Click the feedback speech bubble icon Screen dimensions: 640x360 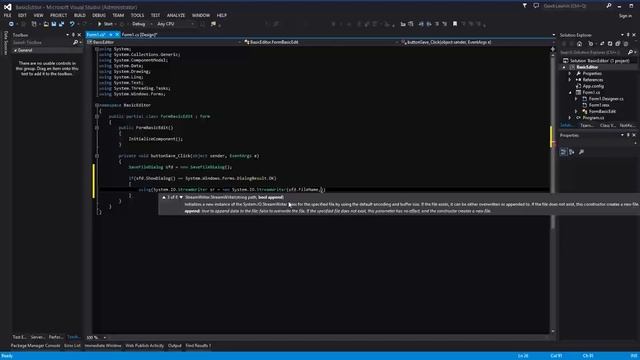click(536, 6)
